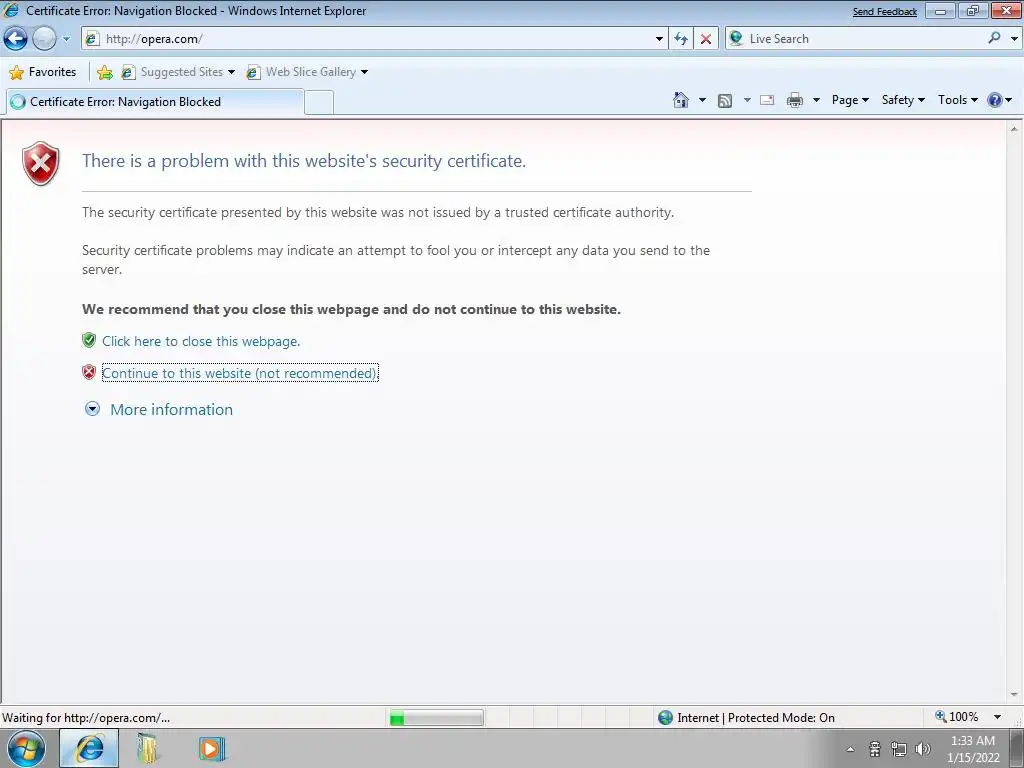1024x768 pixels.
Task: Click the page icon in address bar
Action: pos(93,39)
